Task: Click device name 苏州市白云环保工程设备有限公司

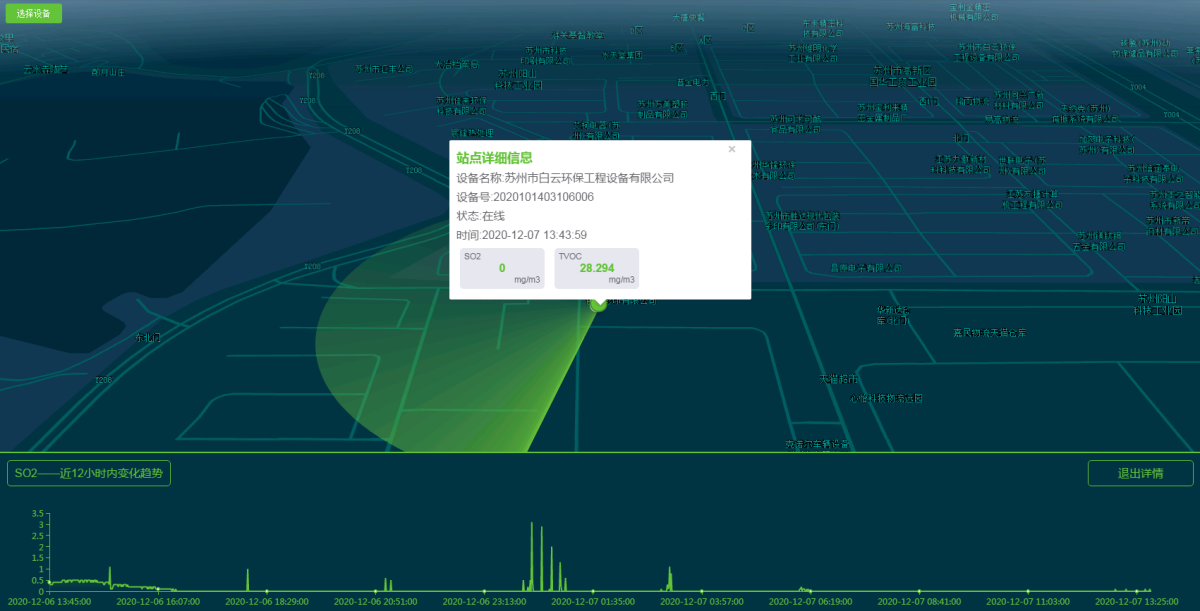Action: point(589,178)
